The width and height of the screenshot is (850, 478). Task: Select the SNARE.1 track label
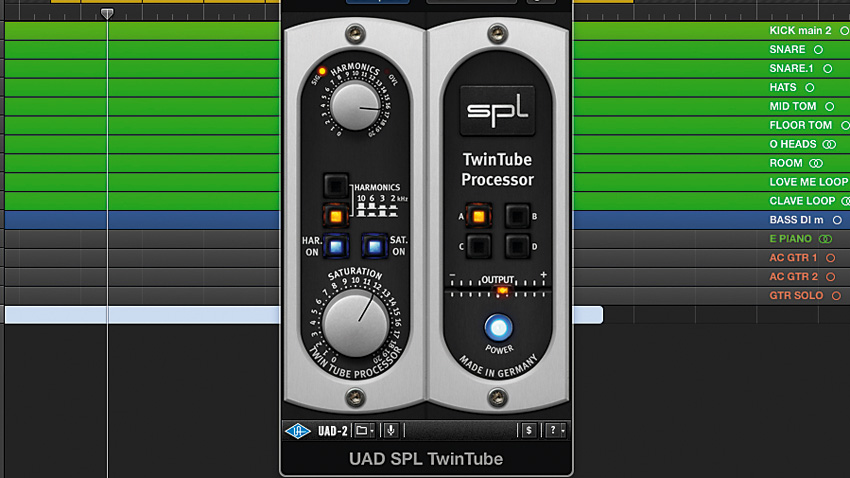[x=791, y=68]
